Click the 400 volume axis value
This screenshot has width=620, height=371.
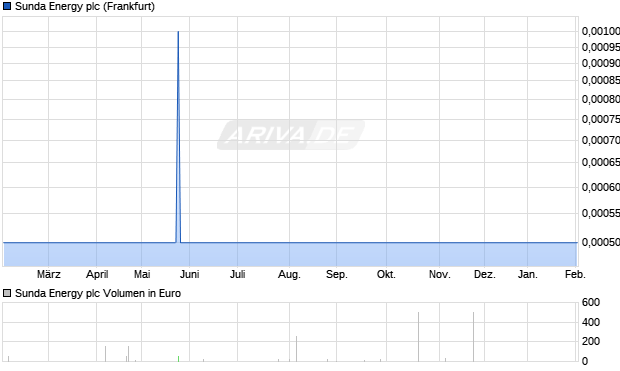click(x=591, y=322)
